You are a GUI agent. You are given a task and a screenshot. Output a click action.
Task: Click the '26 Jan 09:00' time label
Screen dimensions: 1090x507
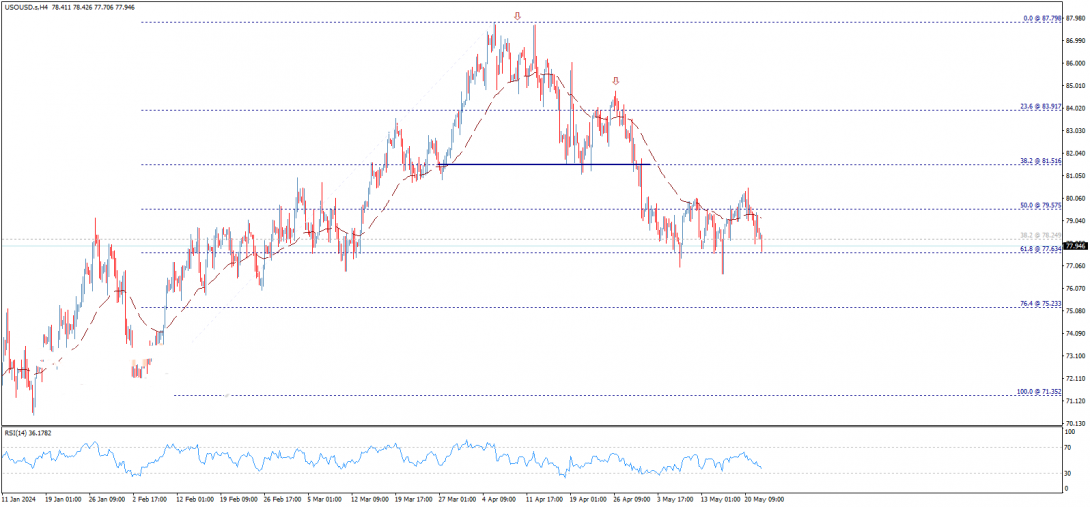tap(106, 499)
